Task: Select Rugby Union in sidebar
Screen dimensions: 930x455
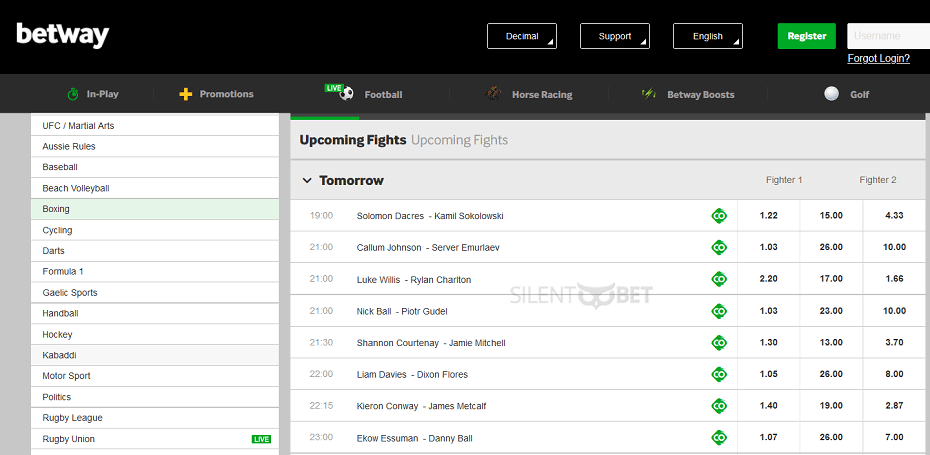Action: (155, 439)
